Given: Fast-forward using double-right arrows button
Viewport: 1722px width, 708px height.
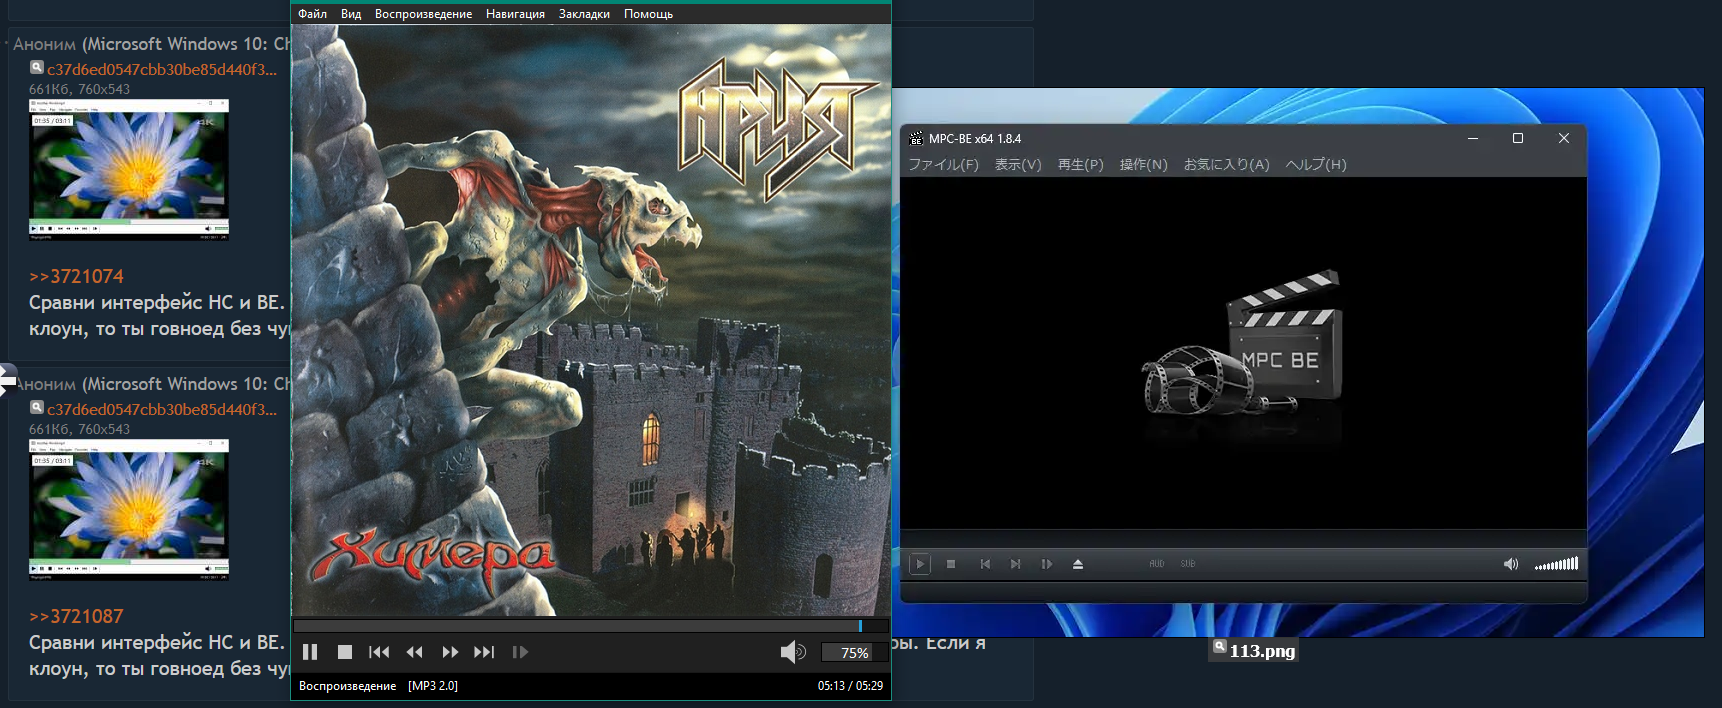Looking at the screenshot, I should [x=450, y=652].
